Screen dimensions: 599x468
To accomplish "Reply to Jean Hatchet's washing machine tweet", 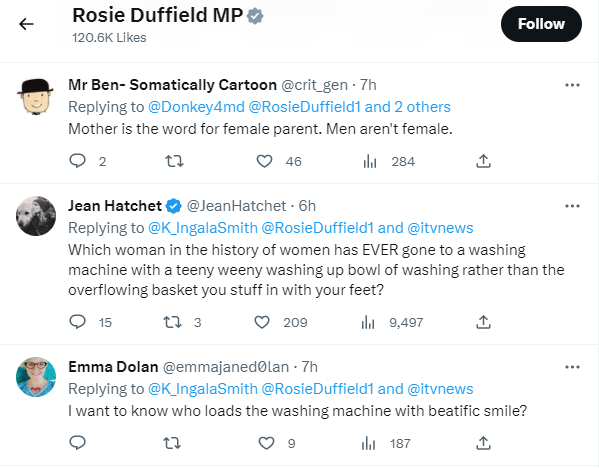I will 77,322.
